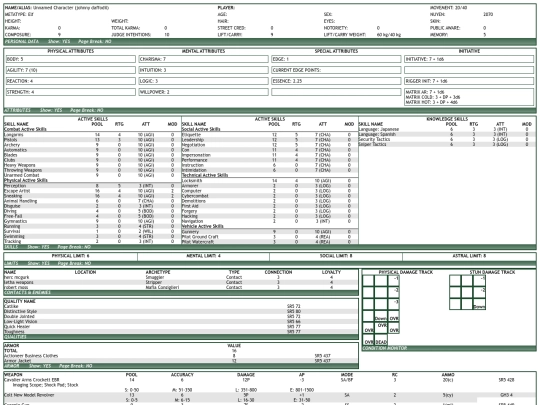Click the AGILITY: 7 (10) attribute field
The image size is (540, 405).
pyautogui.click(x=71, y=70)
